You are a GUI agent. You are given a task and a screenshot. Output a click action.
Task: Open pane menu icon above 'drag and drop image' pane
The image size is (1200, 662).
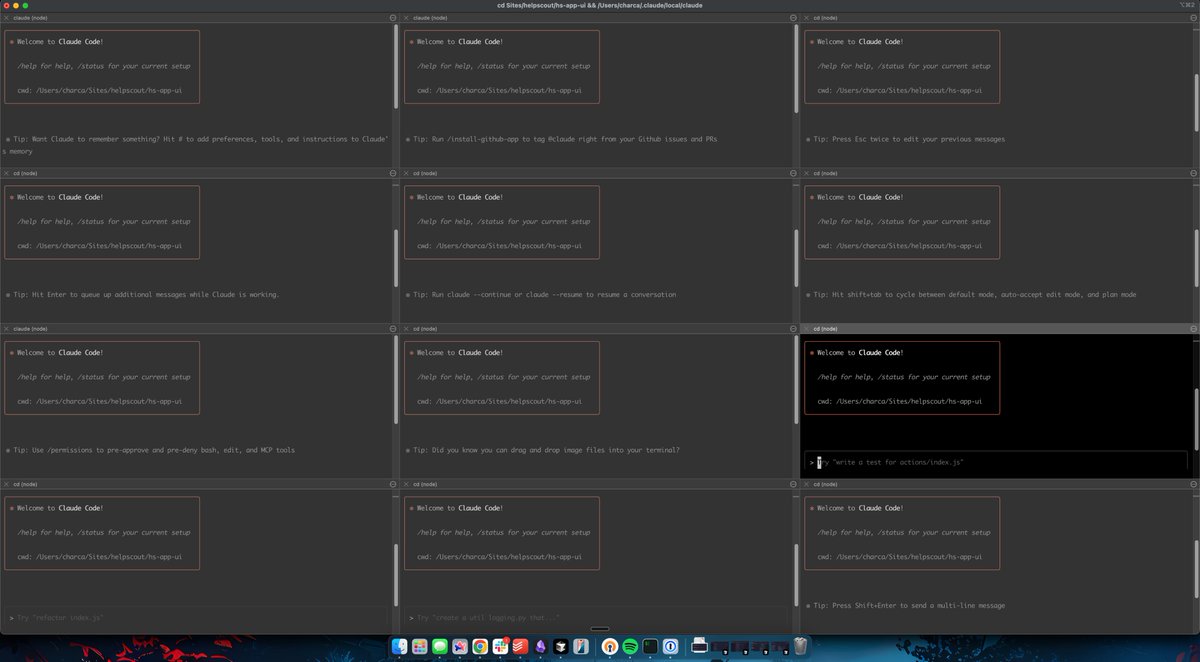pyautogui.click(x=793, y=328)
